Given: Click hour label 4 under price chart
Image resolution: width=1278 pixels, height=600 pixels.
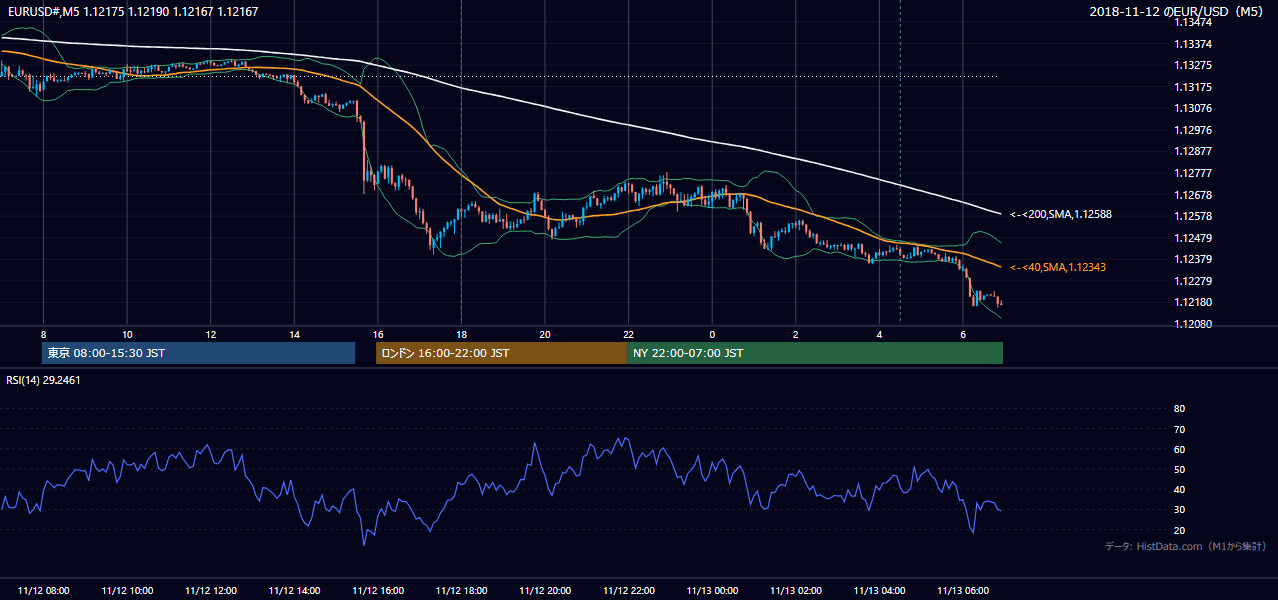Looking at the screenshot, I should 879,334.
